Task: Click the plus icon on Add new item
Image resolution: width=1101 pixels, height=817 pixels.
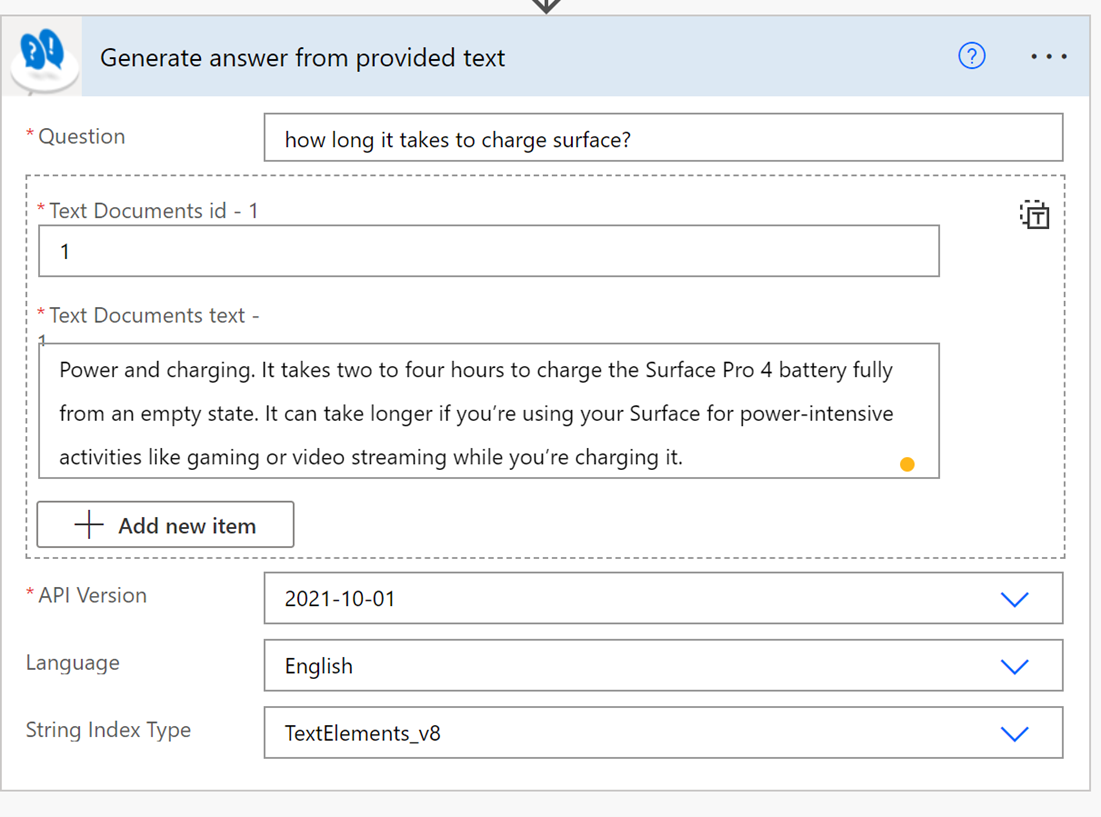Action: point(88,524)
